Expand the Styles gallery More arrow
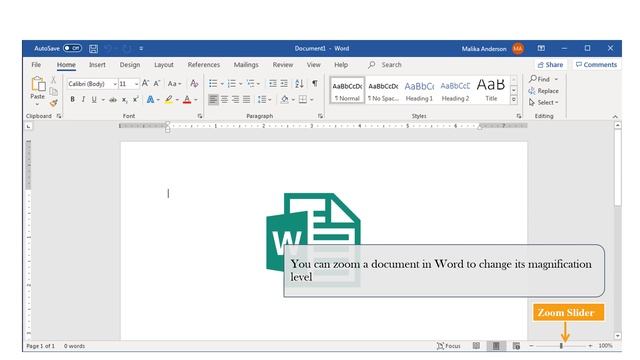Viewport: 640px width, 360px height. 514,100
